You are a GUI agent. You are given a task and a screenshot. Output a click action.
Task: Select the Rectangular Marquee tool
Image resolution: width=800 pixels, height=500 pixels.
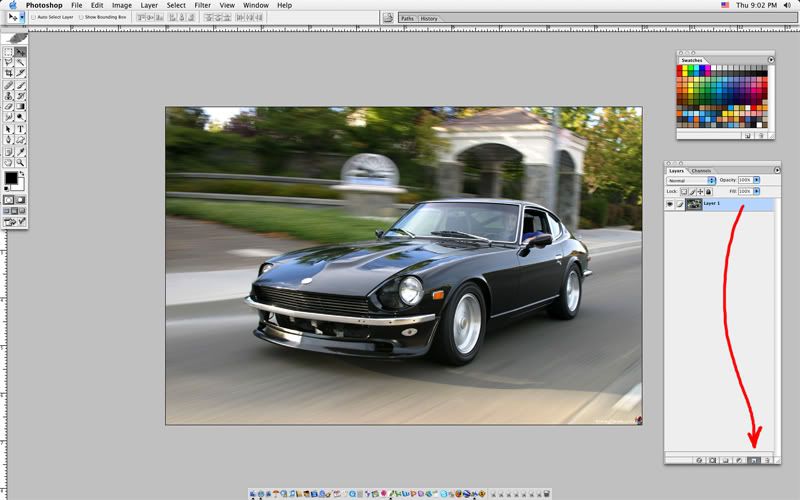(x=9, y=52)
